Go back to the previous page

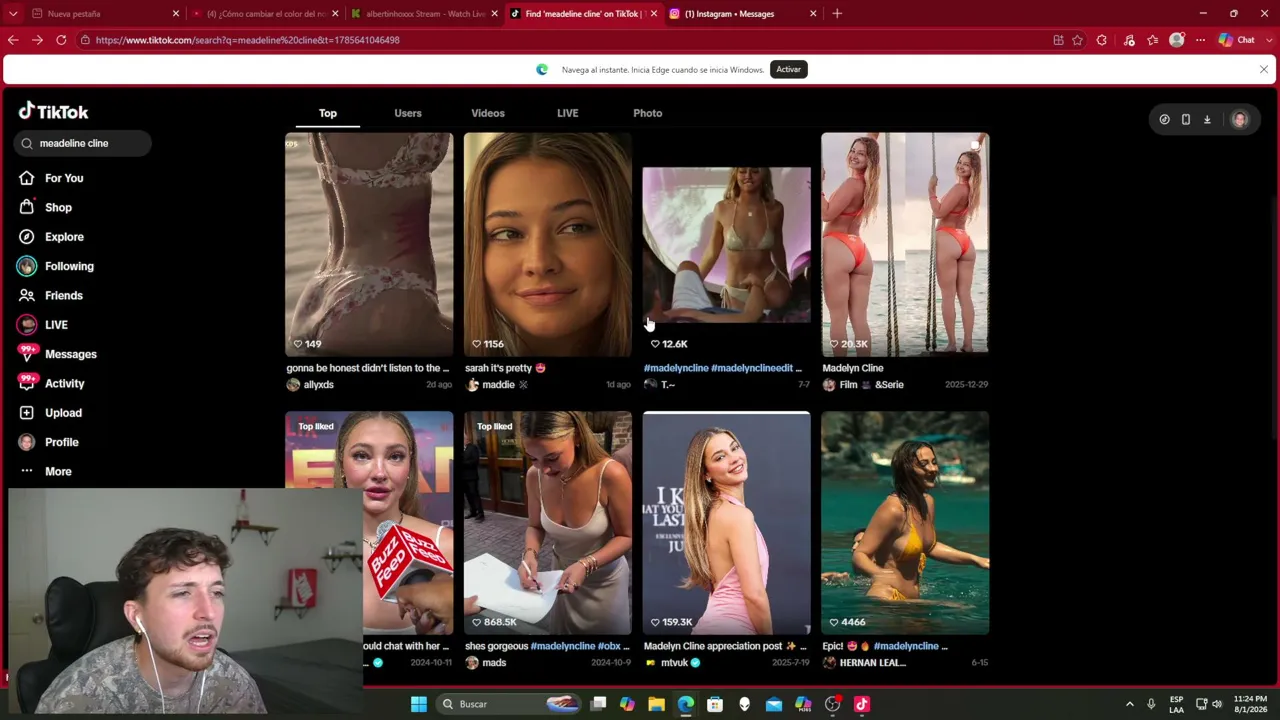pyautogui.click(x=13, y=40)
